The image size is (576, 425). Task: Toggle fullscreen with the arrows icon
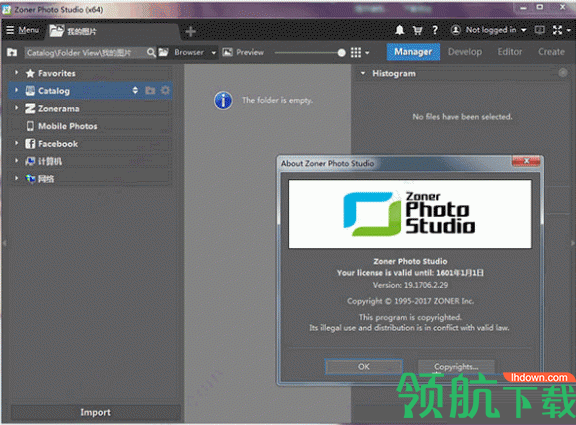click(557, 30)
